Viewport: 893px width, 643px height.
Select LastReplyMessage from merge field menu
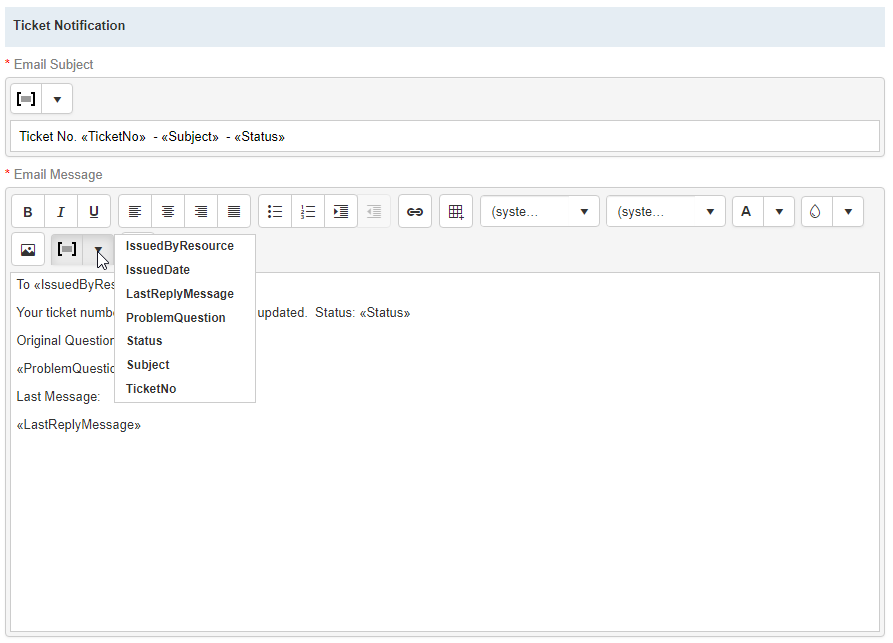pyautogui.click(x=180, y=294)
